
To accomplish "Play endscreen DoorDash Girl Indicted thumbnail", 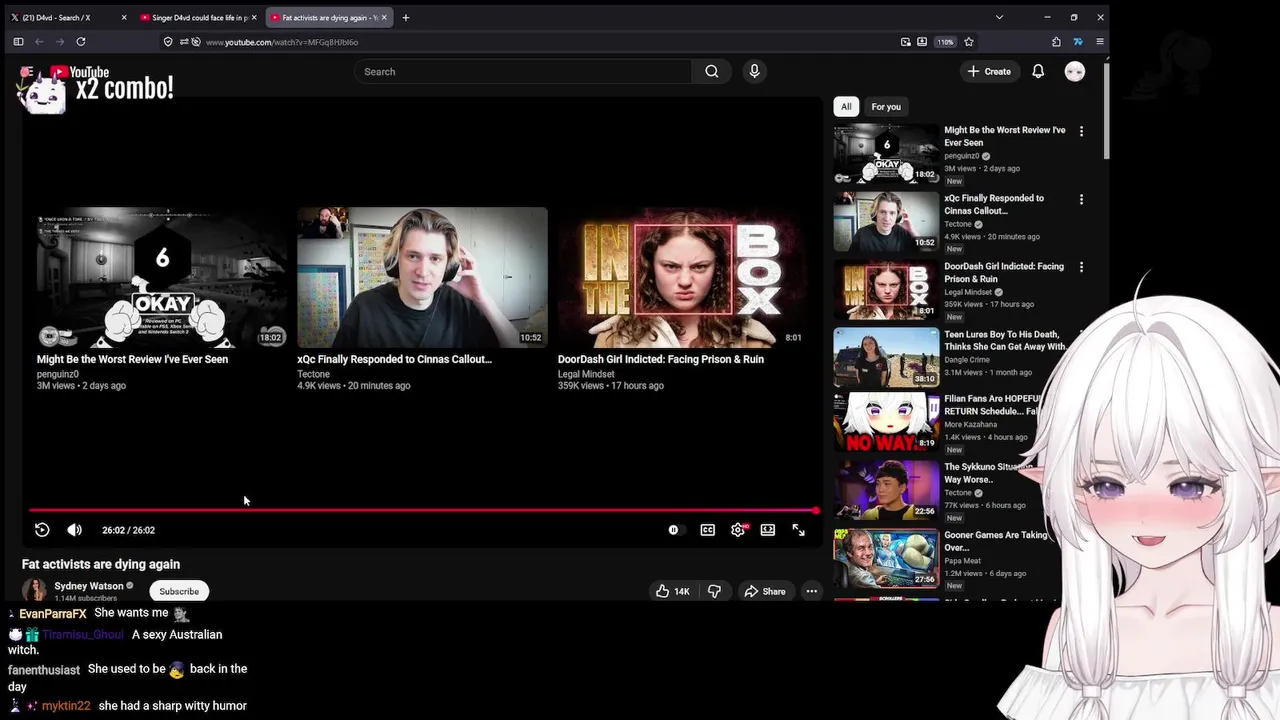I will click(683, 278).
